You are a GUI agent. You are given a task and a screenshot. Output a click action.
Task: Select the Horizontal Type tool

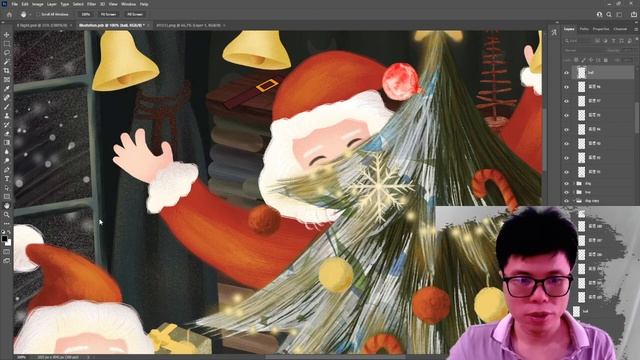click(7, 178)
